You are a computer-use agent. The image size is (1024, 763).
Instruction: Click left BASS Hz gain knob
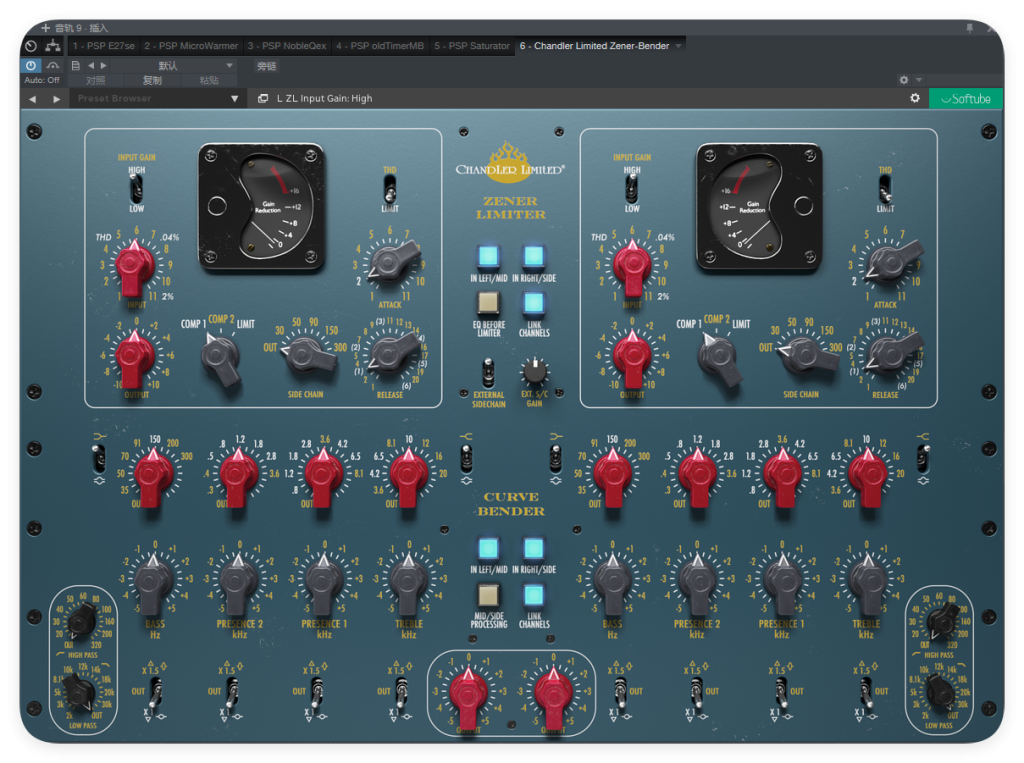[x=154, y=580]
